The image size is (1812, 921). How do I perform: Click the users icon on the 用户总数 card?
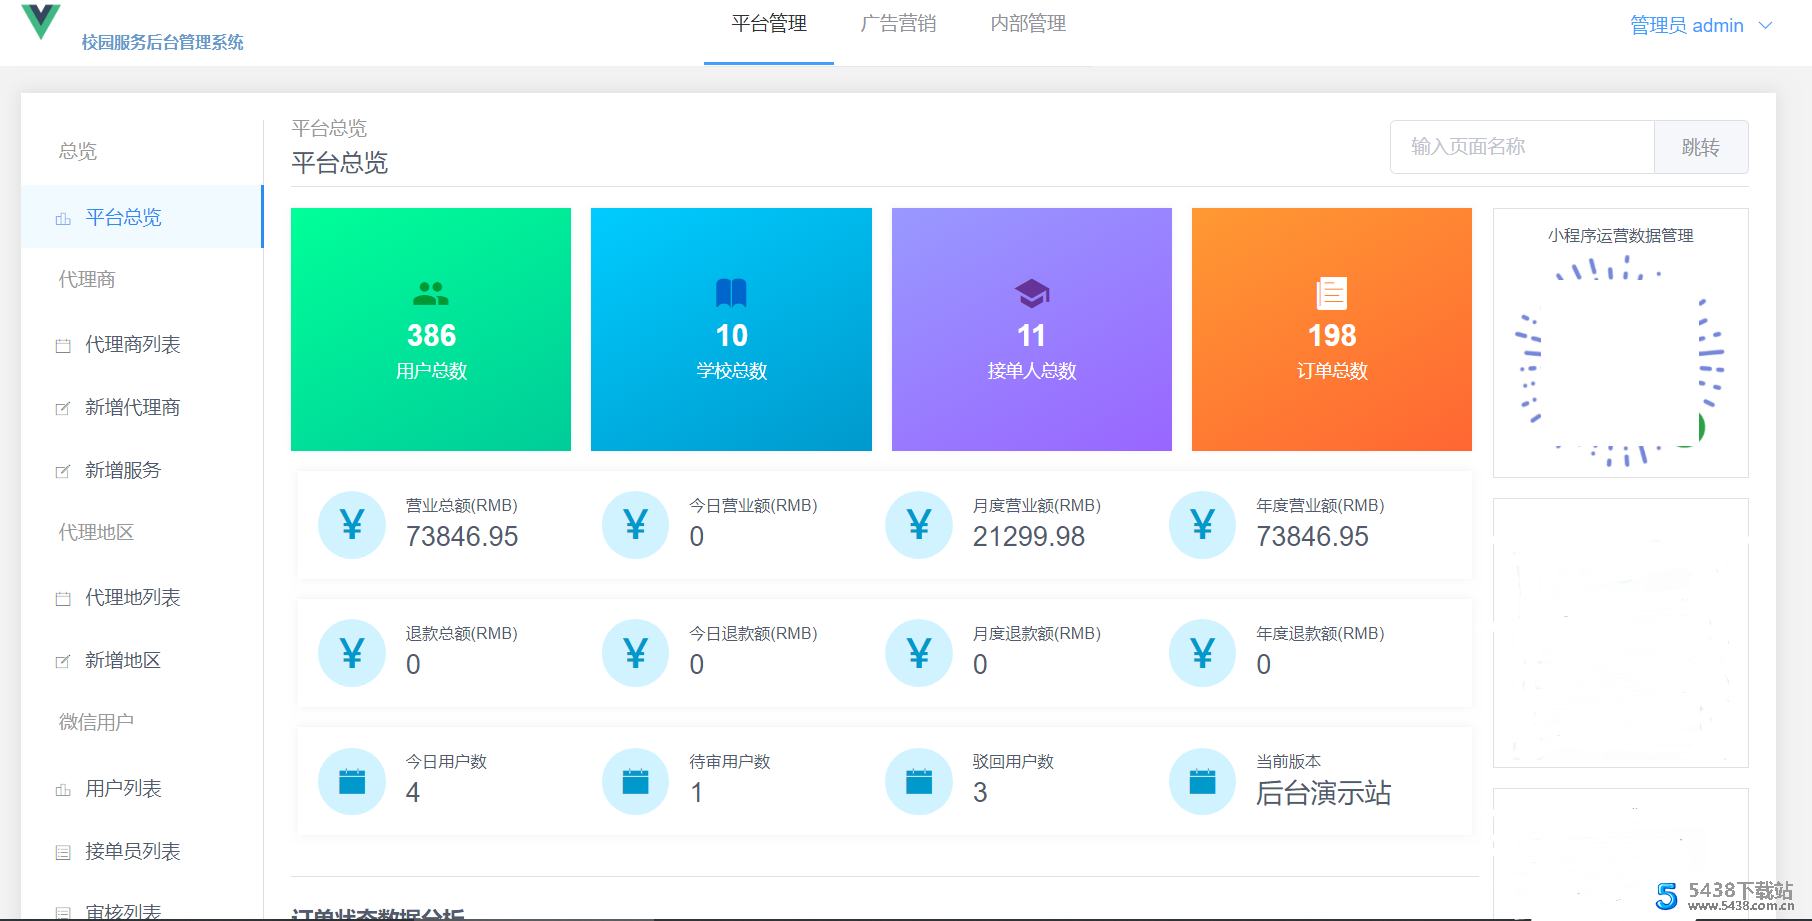(430, 293)
